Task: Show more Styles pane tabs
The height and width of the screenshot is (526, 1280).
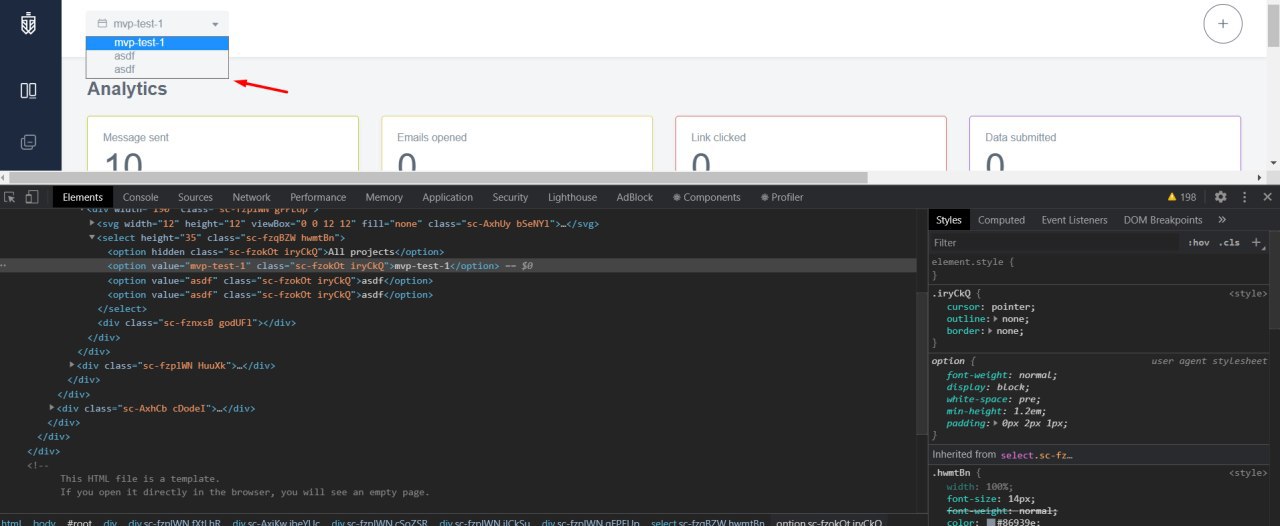Action: tap(1222, 220)
